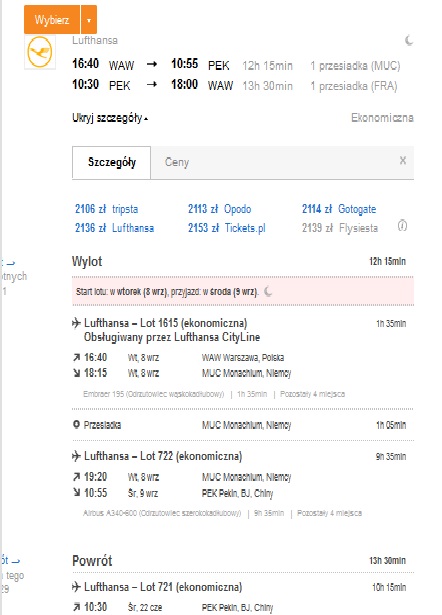This screenshot has width=442, height=615.
Task: Open the 2113 zł Opodo offer
Action: click(x=220, y=209)
